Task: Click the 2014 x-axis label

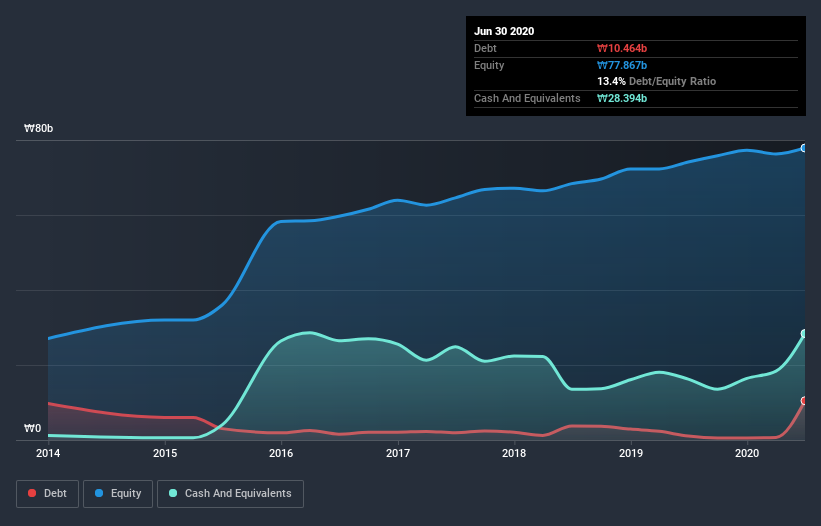Action: 48,453
